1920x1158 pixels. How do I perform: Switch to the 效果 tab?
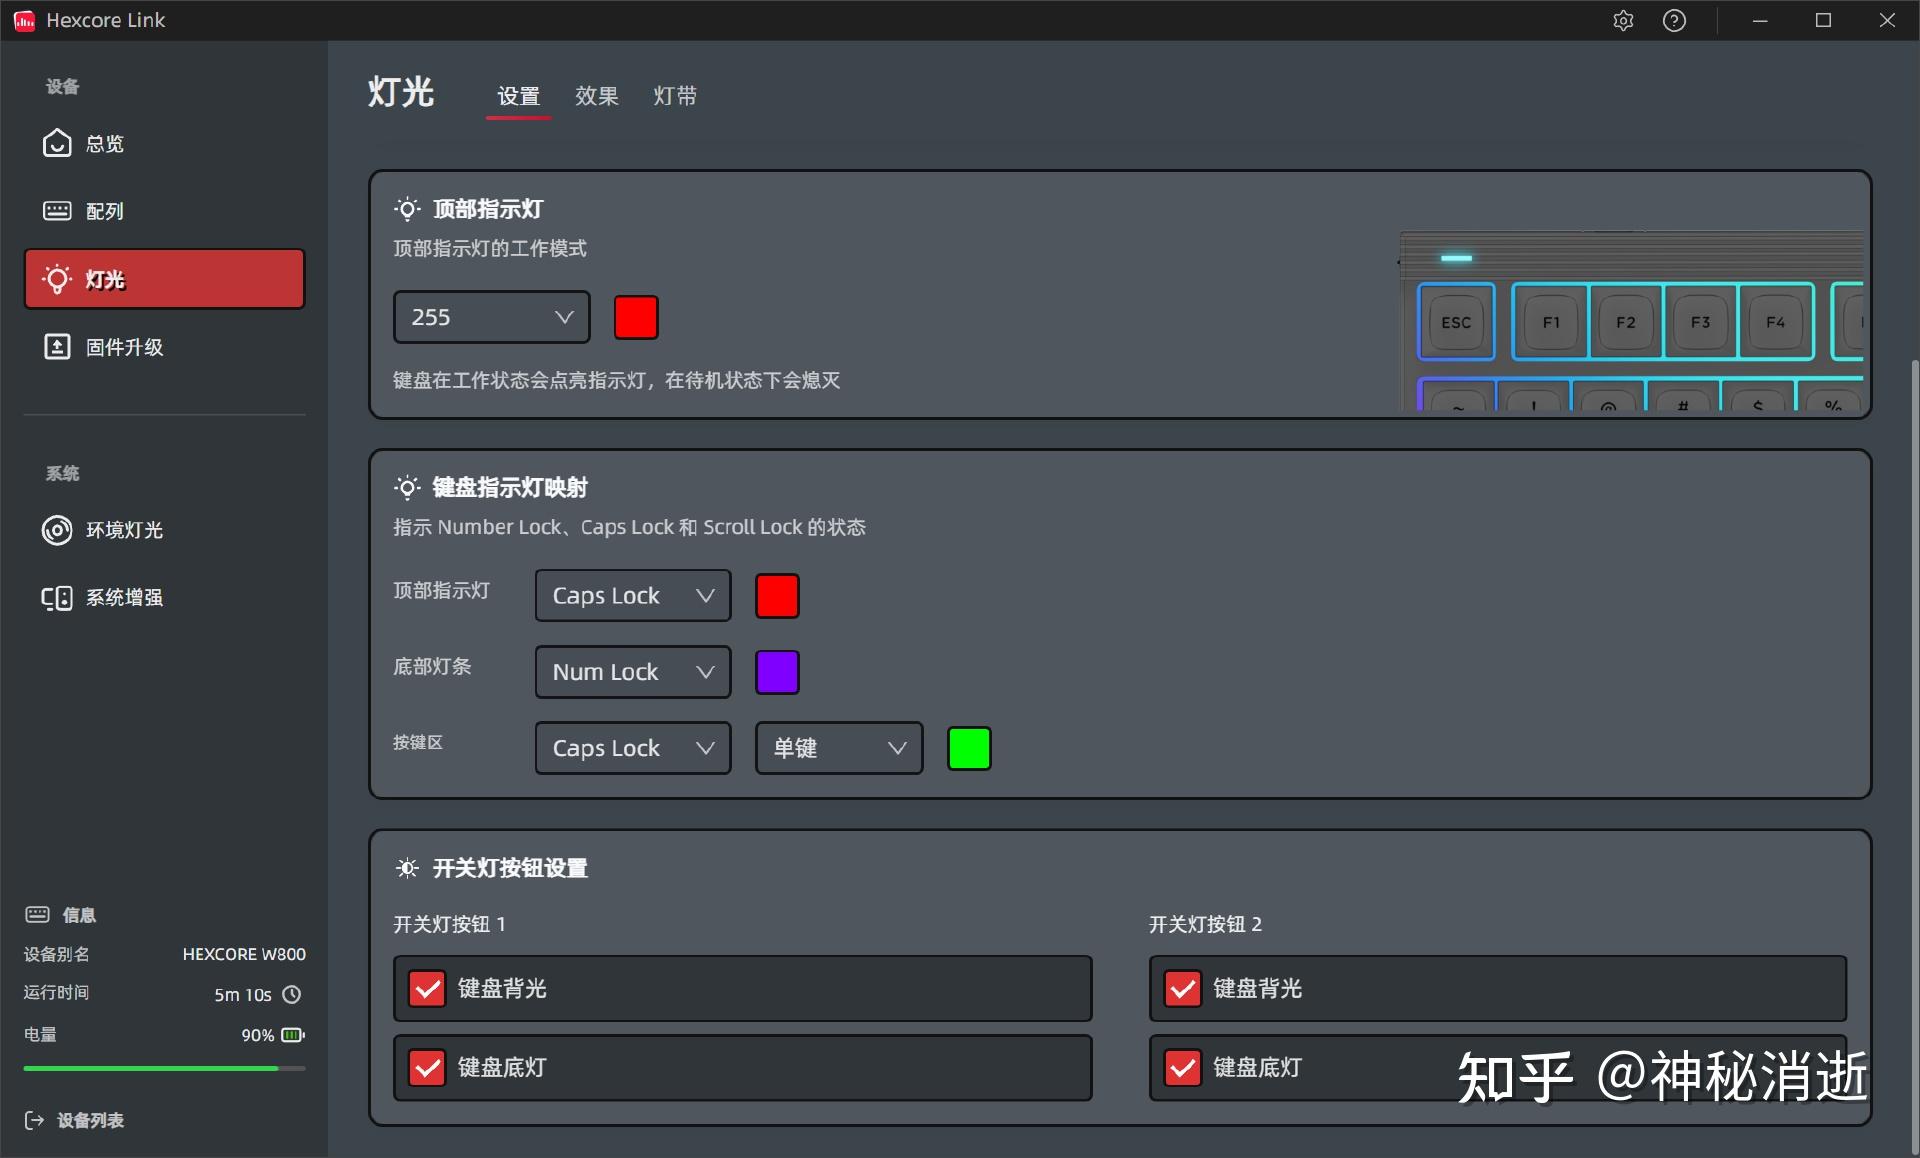point(596,96)
